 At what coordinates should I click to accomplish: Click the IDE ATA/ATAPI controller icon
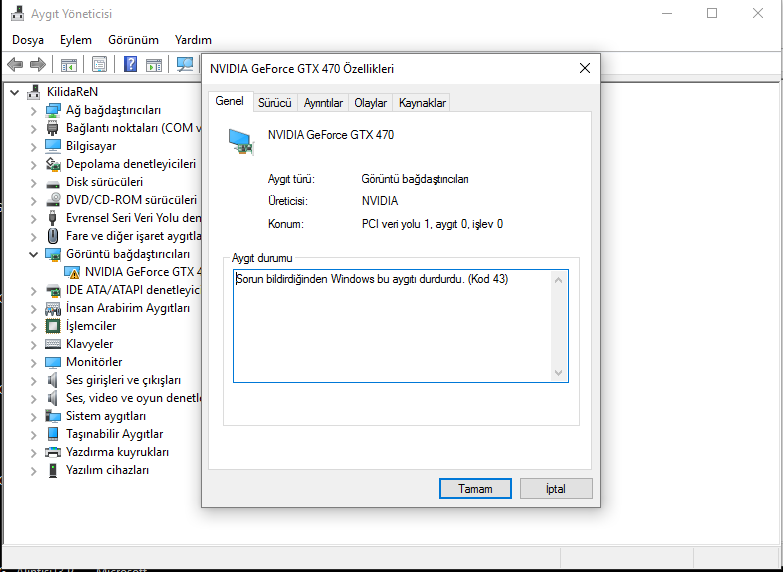[x=53, y=290]
